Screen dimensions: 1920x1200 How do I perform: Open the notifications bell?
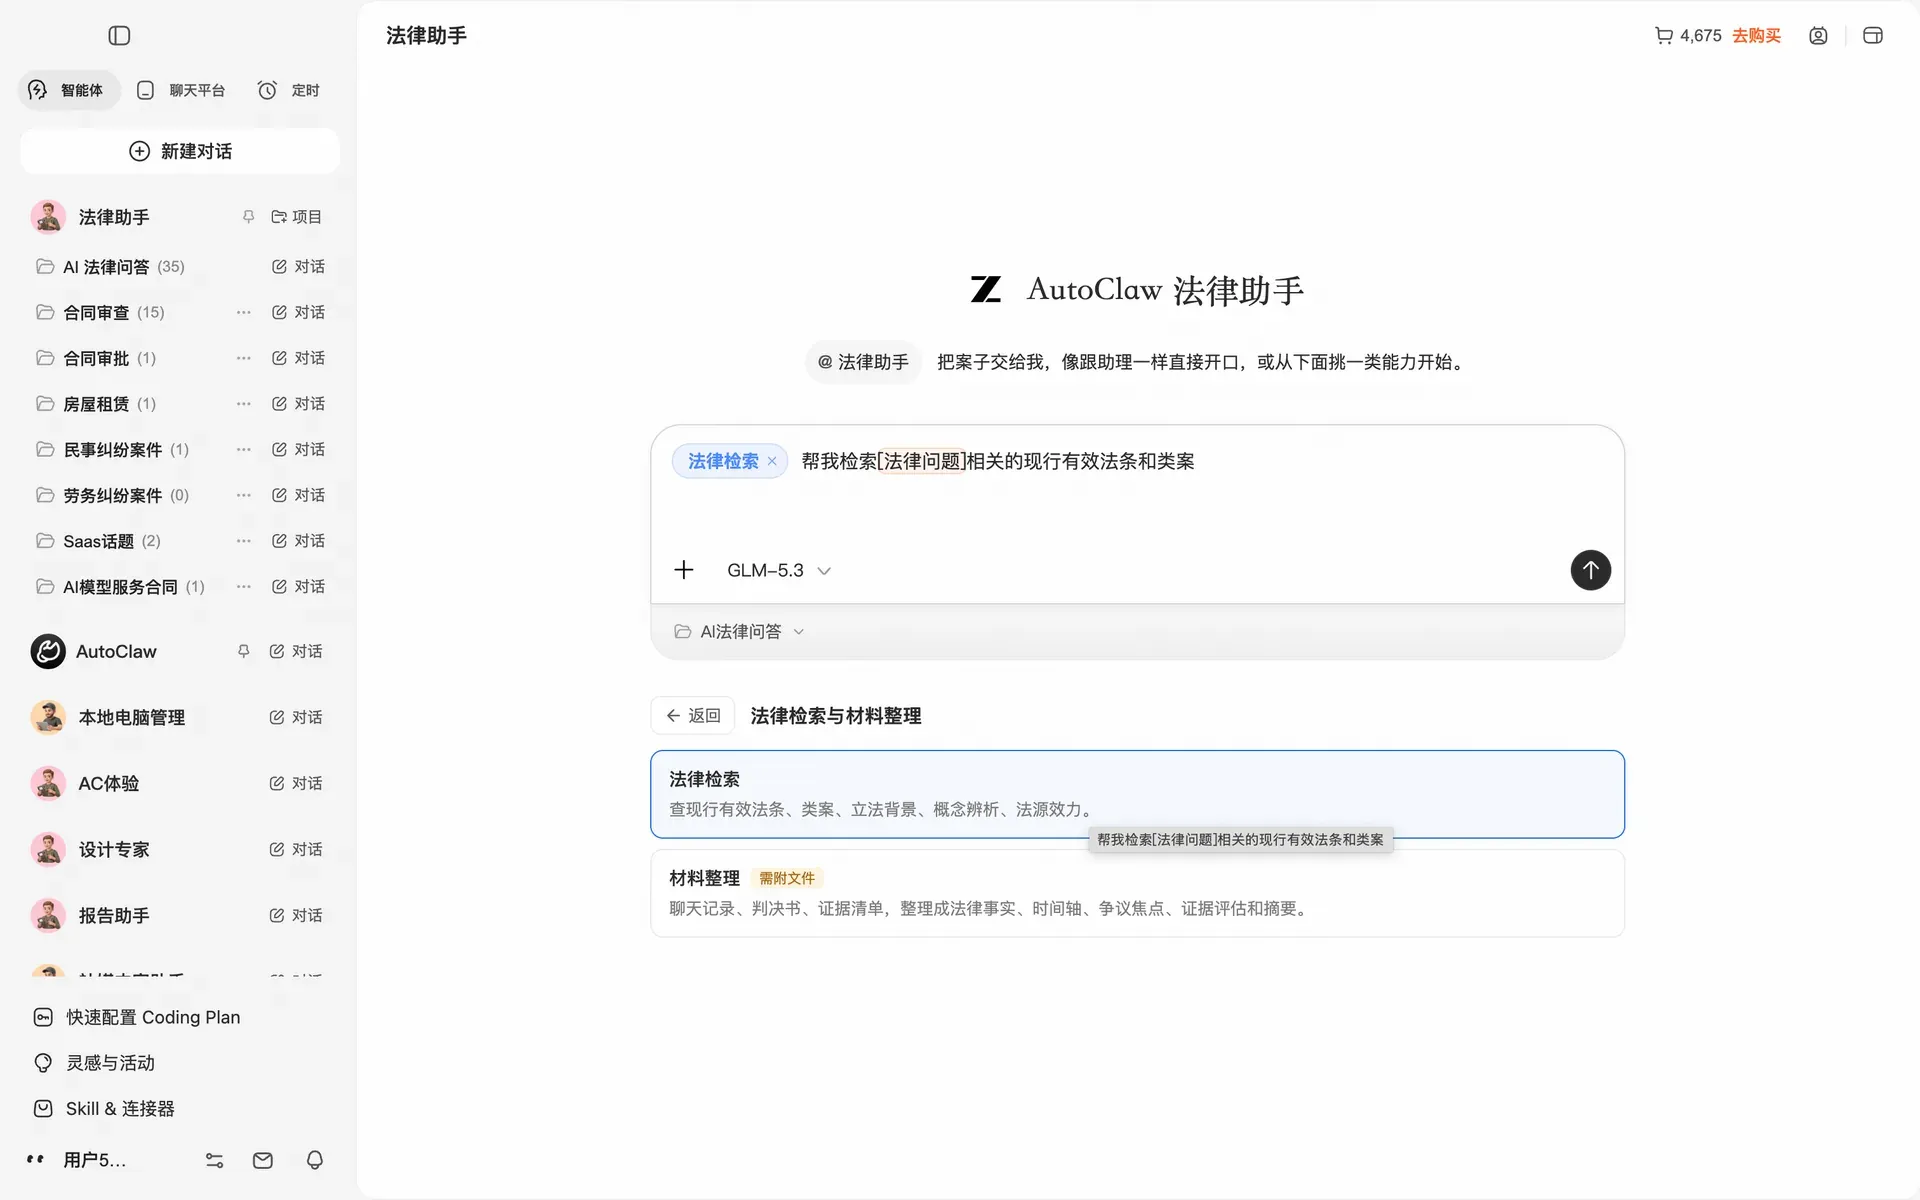click(314, 1160)
